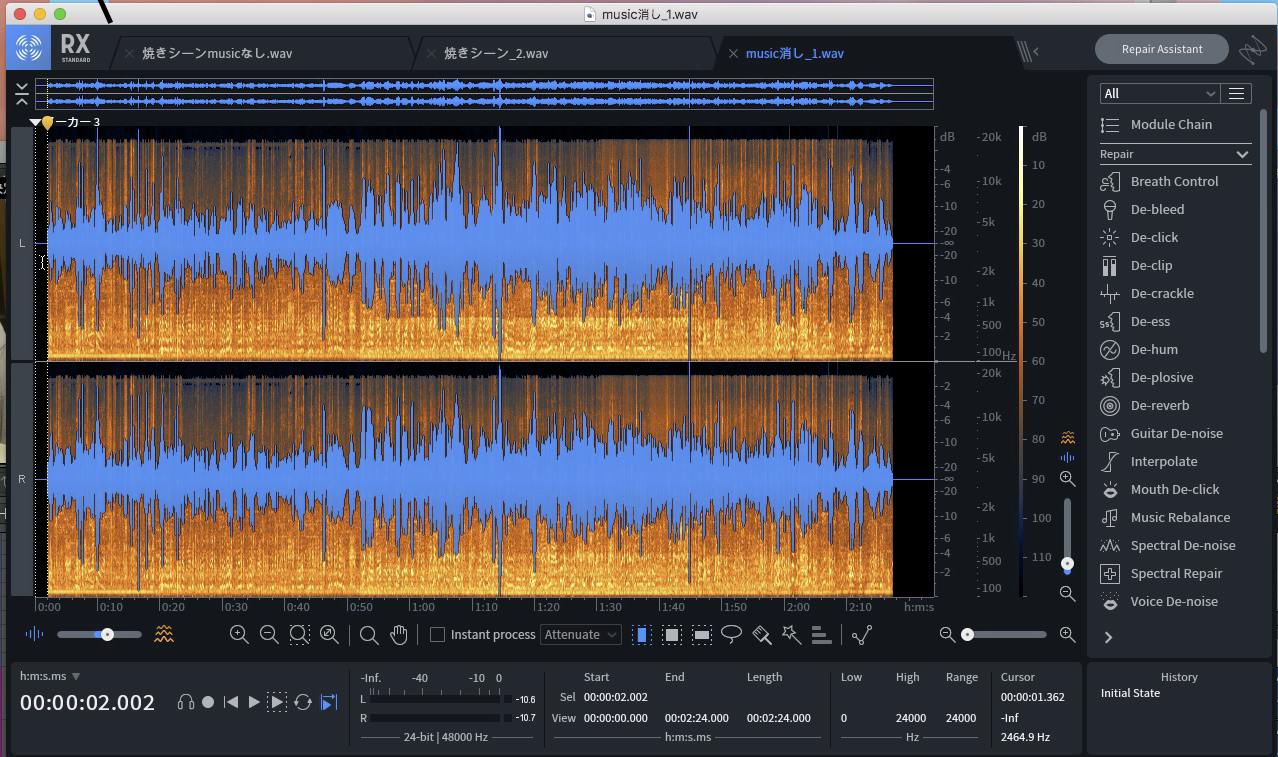Play selection only button
Screen dimensions: 1278x757
[x=278, y=702]
